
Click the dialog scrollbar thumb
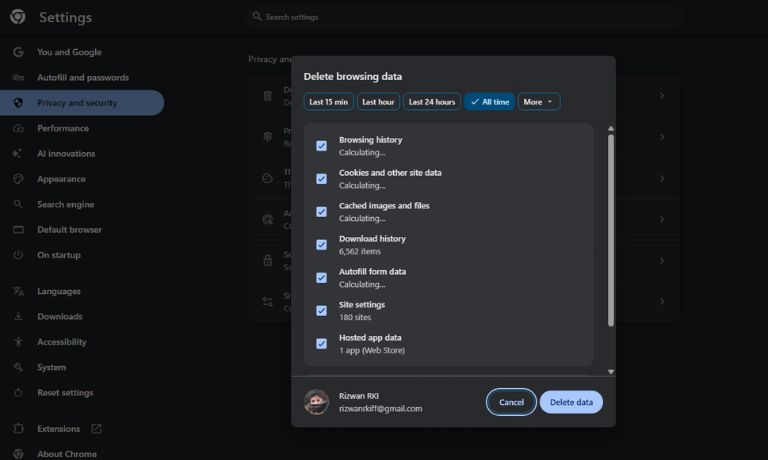pyautogui.click(x=611, y=230)
